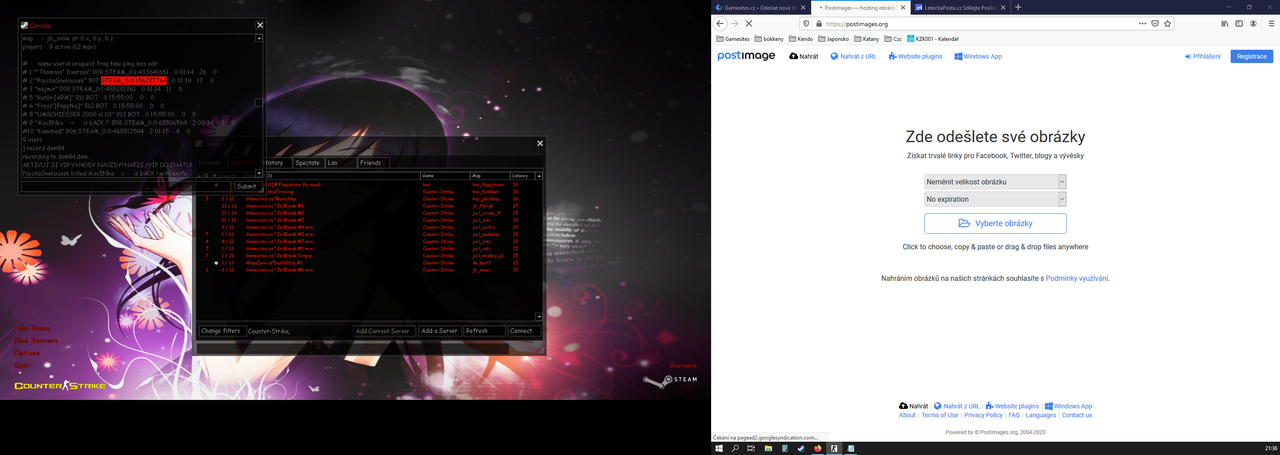Open Contact us footer link

pyautogui.click(x=1077, y=415)
